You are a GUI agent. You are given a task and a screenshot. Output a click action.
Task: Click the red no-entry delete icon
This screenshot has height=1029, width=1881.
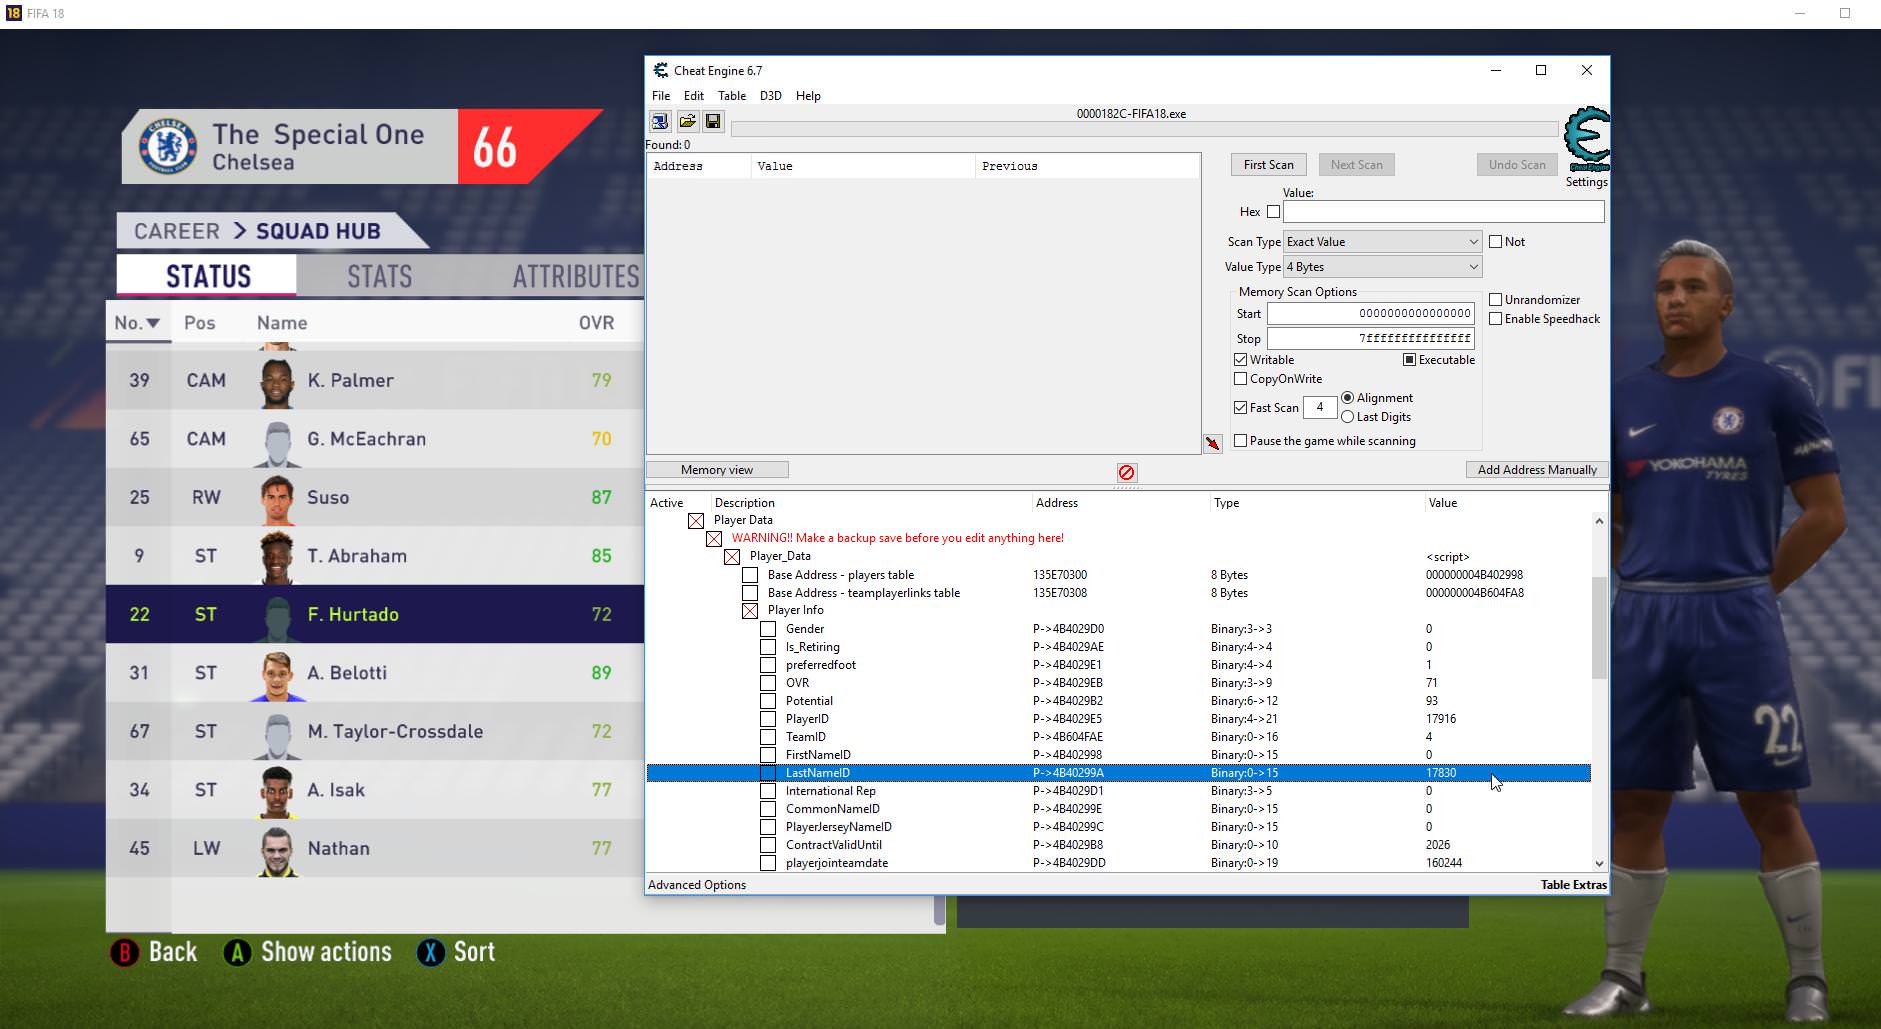point(1127,472)
